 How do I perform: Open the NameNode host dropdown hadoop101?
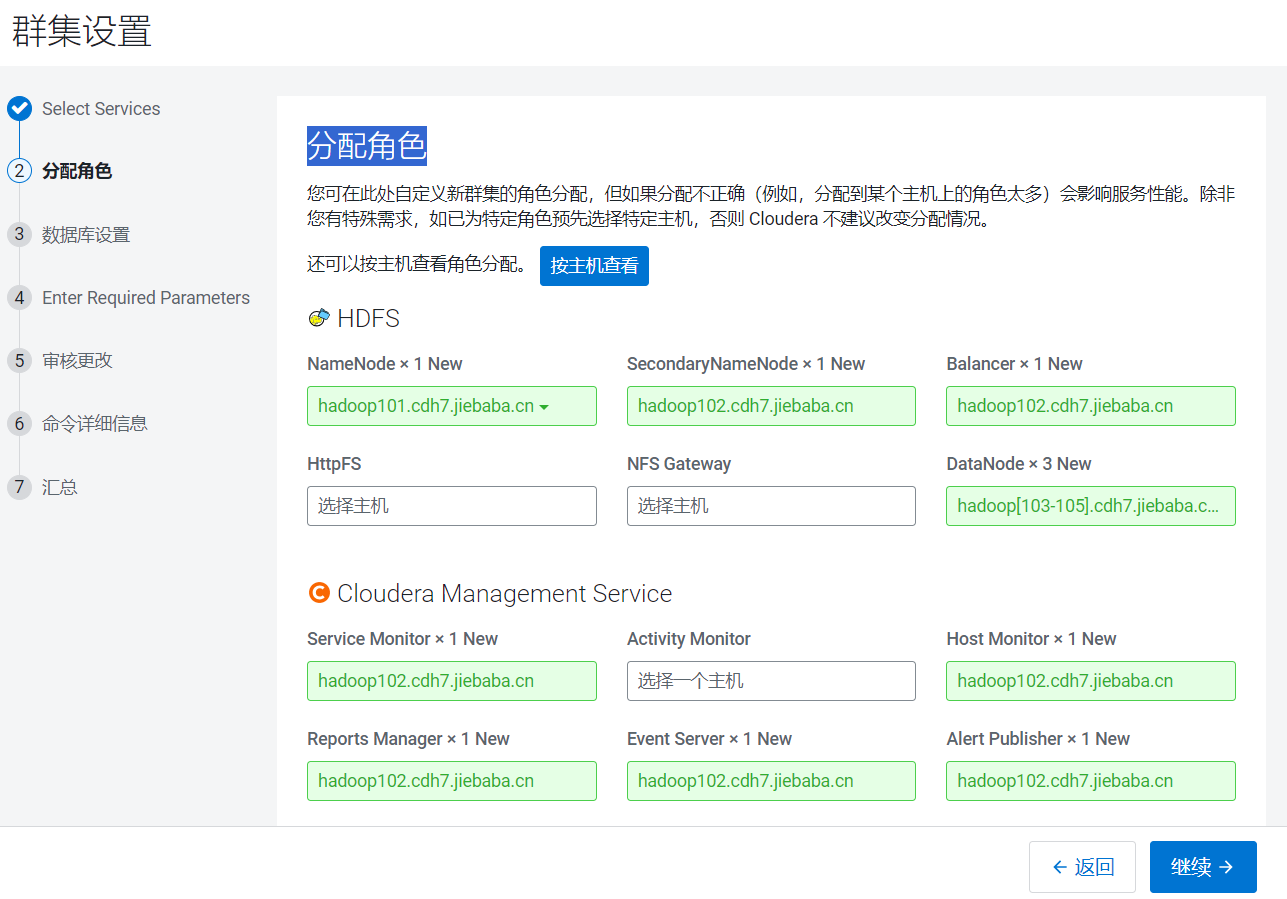452,406
